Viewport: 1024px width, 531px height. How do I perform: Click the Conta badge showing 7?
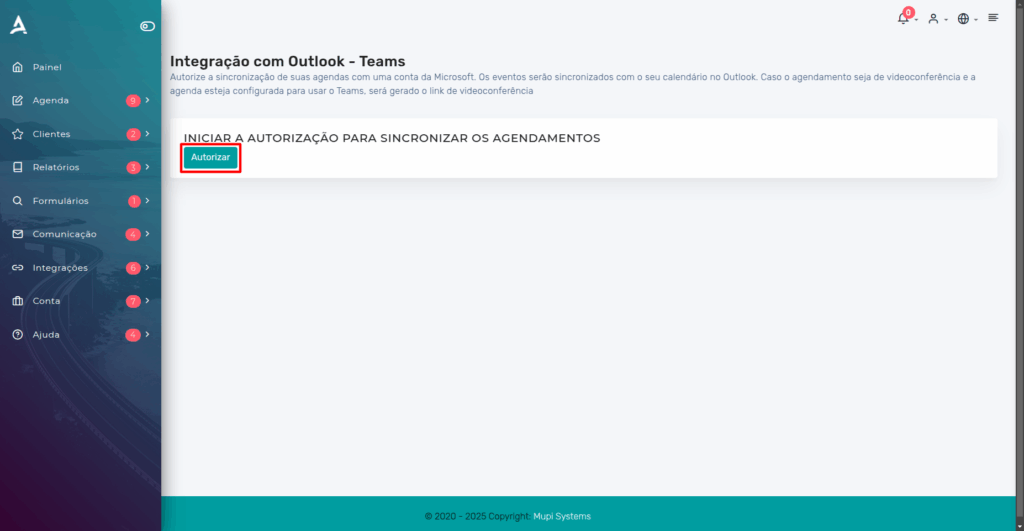point(133,301)
